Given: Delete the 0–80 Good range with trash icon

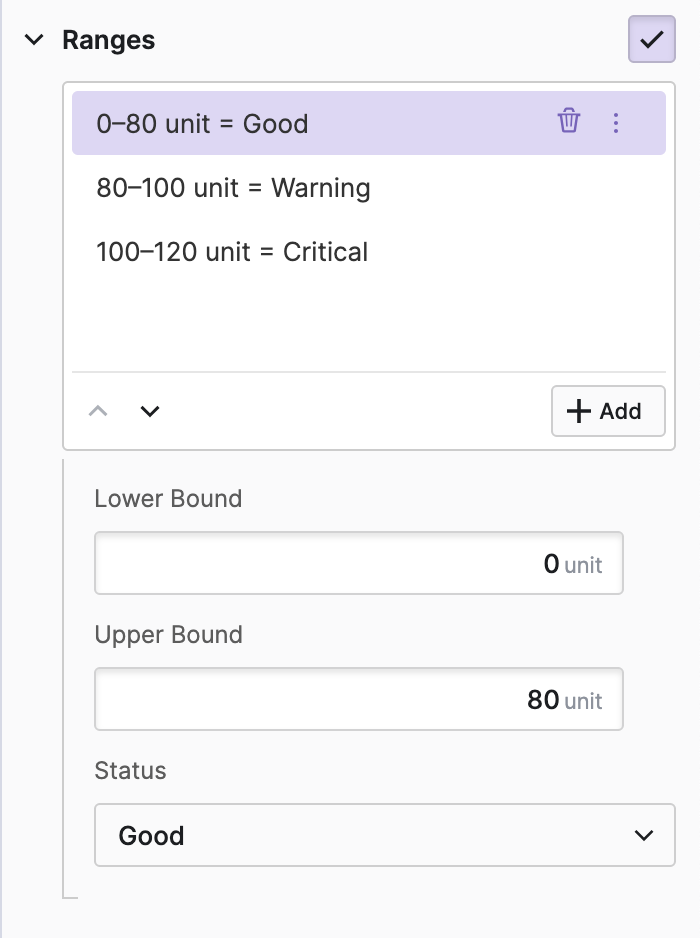Looking at the screenshot, I should point(569,122).
